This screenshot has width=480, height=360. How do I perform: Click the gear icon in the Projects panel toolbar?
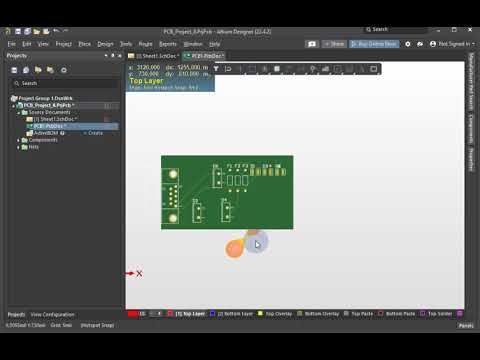coord(64,70)
